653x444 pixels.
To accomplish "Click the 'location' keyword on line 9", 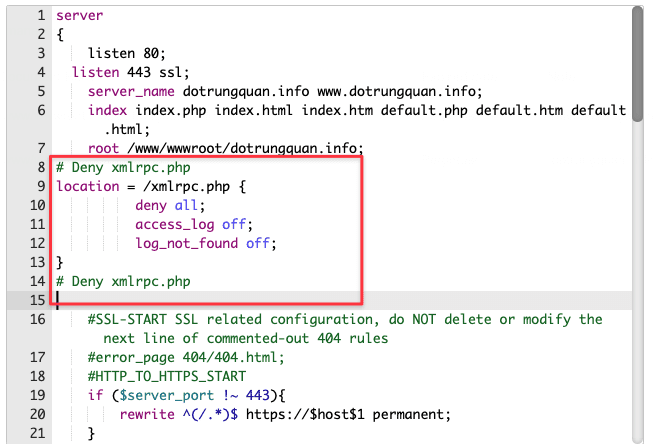I will [88, 186].
